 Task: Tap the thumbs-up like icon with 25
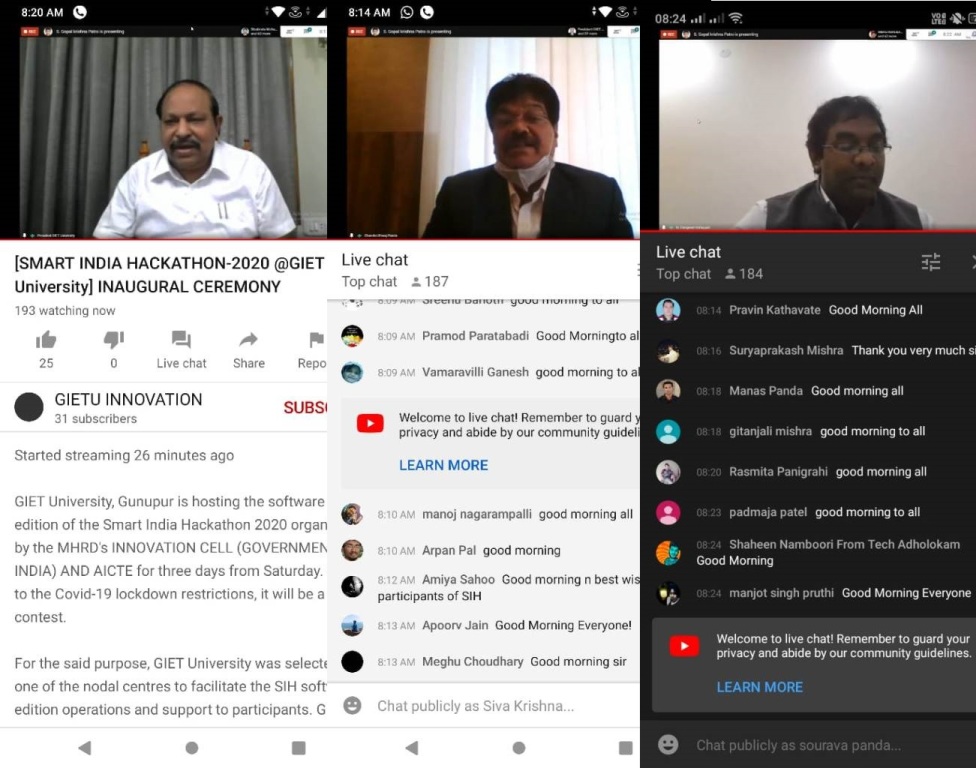pos(46,340)
